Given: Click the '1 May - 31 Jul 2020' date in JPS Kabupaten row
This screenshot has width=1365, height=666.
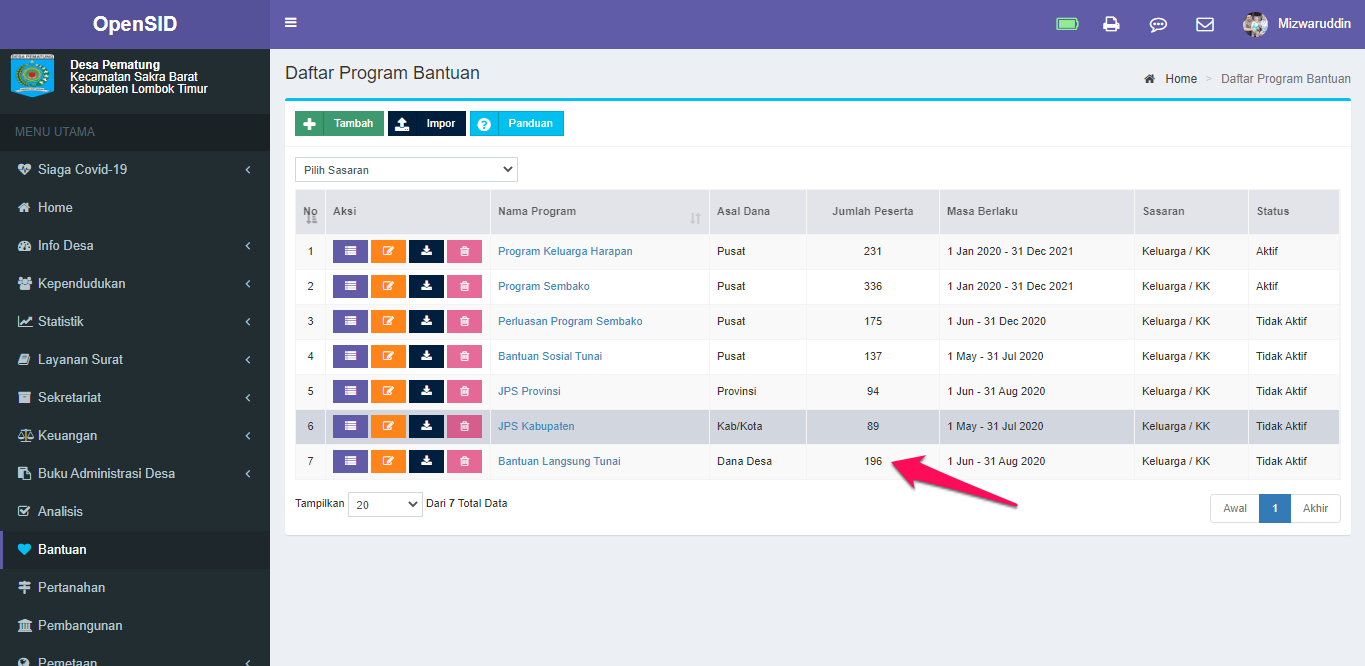Looking at the screenshot, I should coord(995,427).
